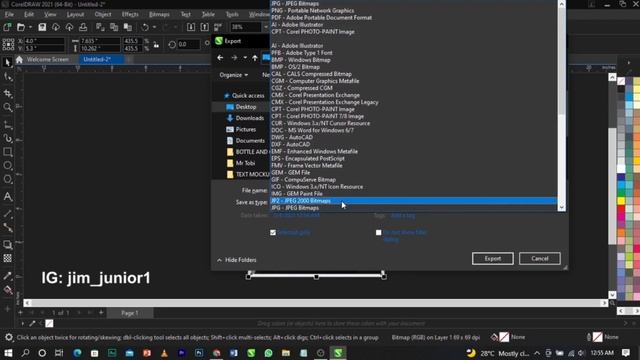The image size is (640, 360).
Task: Open status bar settings gear
Action: click(x=8, y=338)
